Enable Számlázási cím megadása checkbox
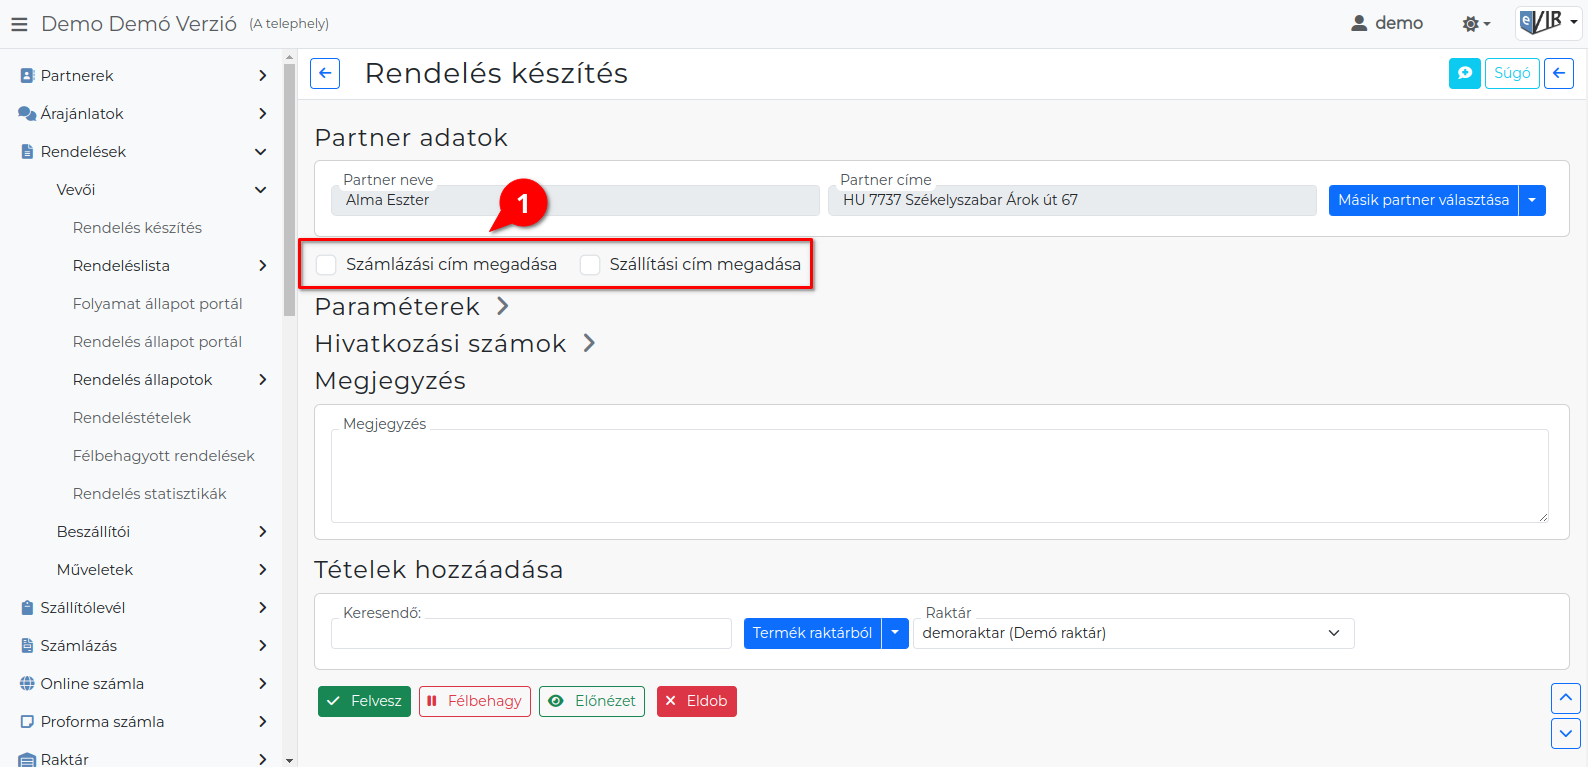1588x767 pixels. (326, 265)
